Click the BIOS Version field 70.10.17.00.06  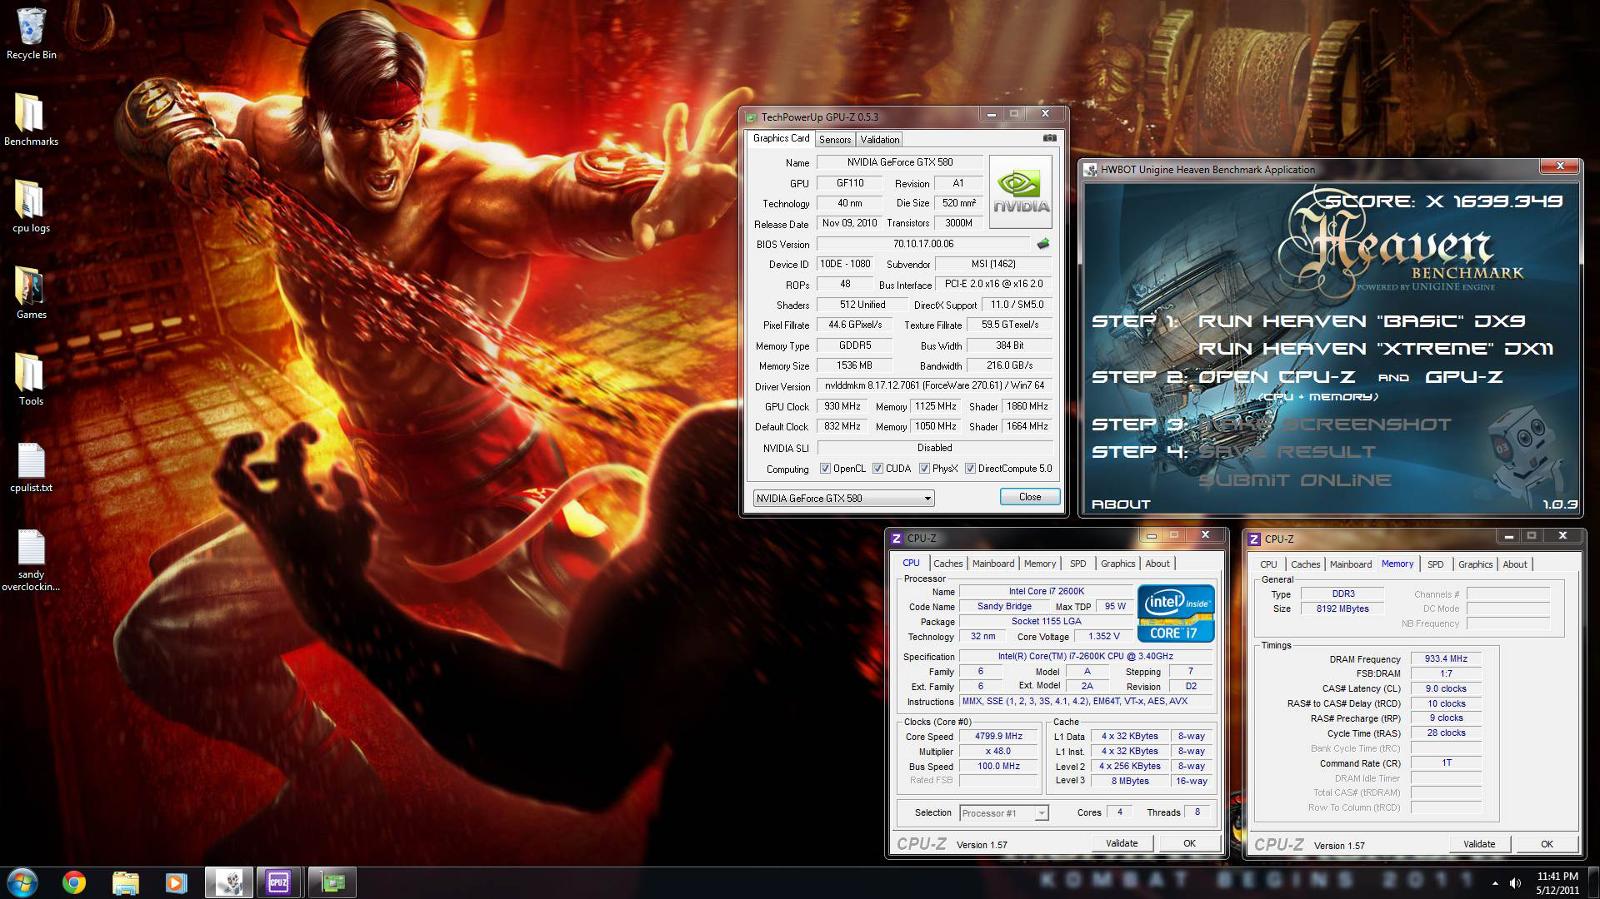click(923, 243)
